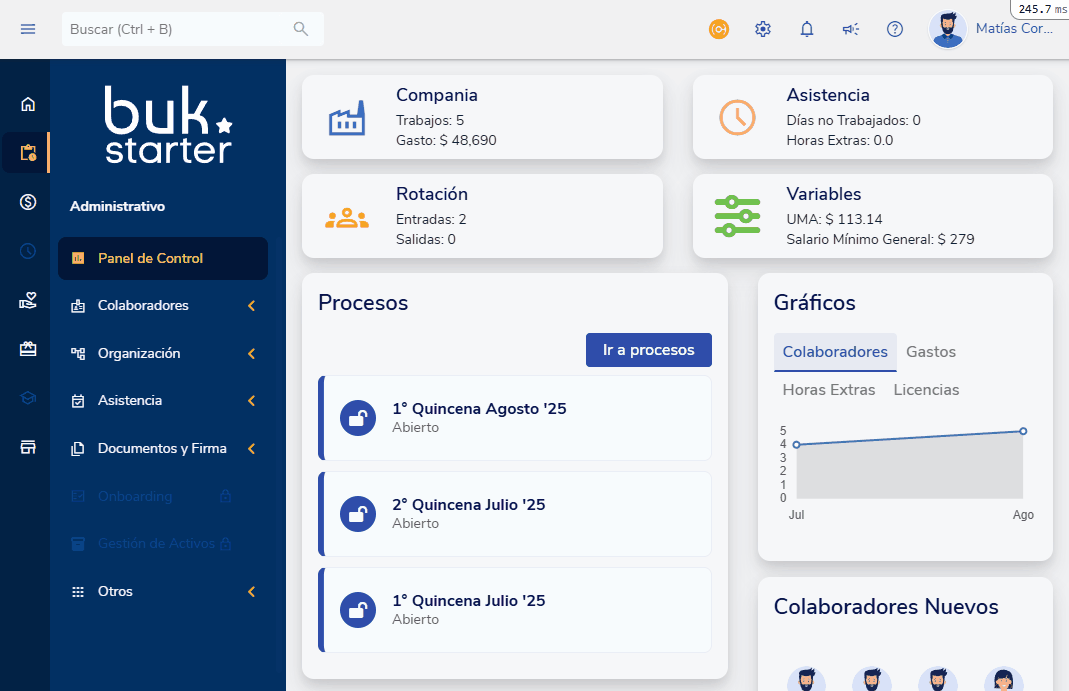
Task: Open the settings gear icon
Action: (x=763, y=29)
